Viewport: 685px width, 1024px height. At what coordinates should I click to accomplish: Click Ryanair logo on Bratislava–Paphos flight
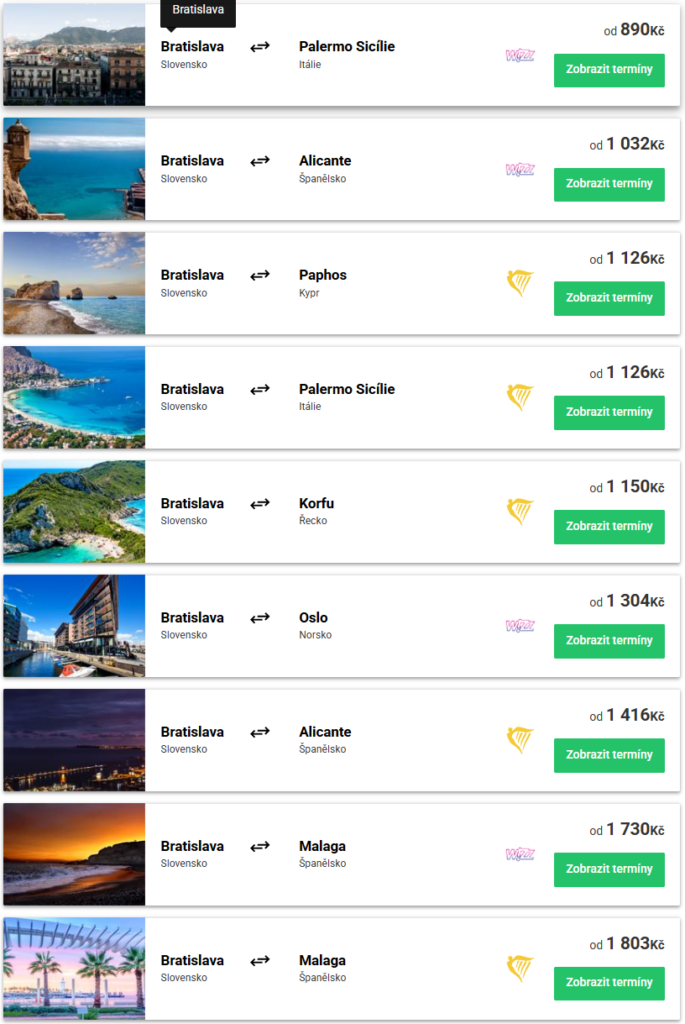pos(520,284)
